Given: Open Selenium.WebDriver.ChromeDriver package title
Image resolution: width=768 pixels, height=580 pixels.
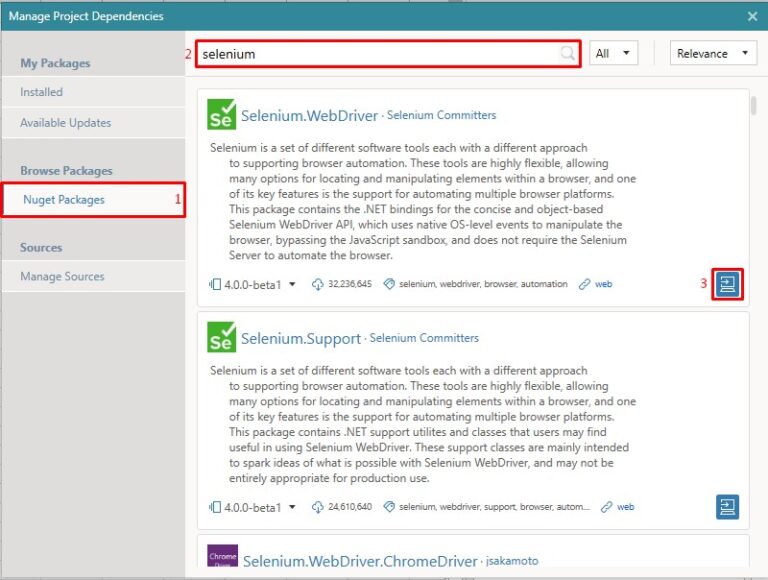Looking at the screenshot, I should point(360,561).
